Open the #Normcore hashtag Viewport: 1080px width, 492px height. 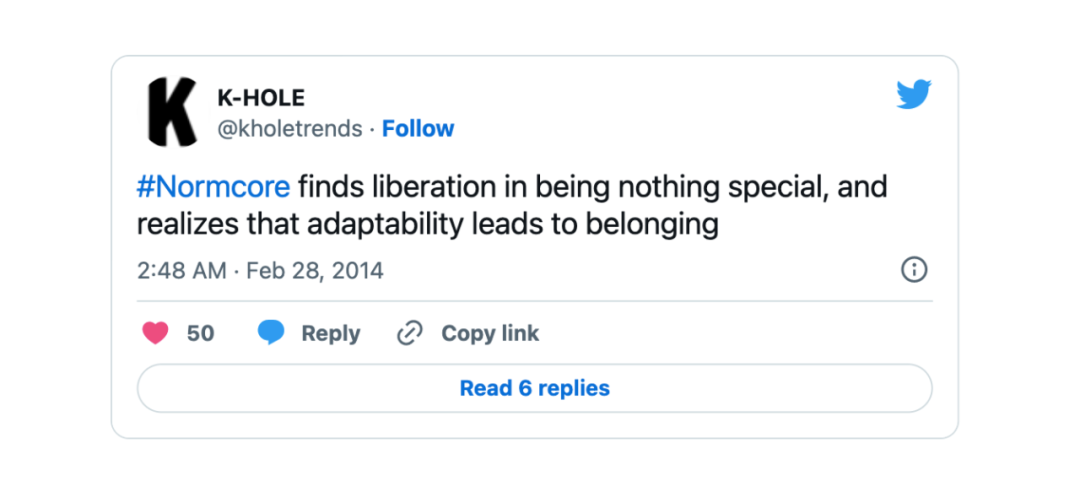coord(214,187)
